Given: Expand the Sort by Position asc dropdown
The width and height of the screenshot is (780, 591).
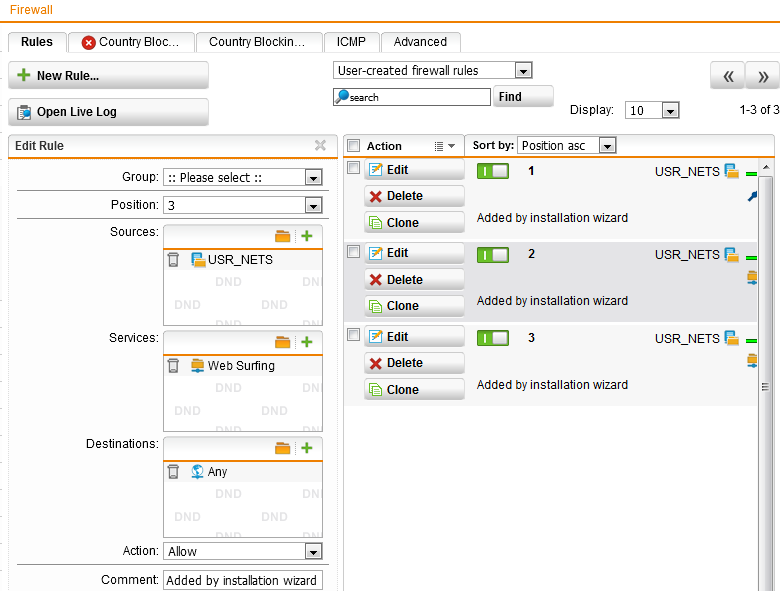Looking at the screenshot, I should pos(607,146).
